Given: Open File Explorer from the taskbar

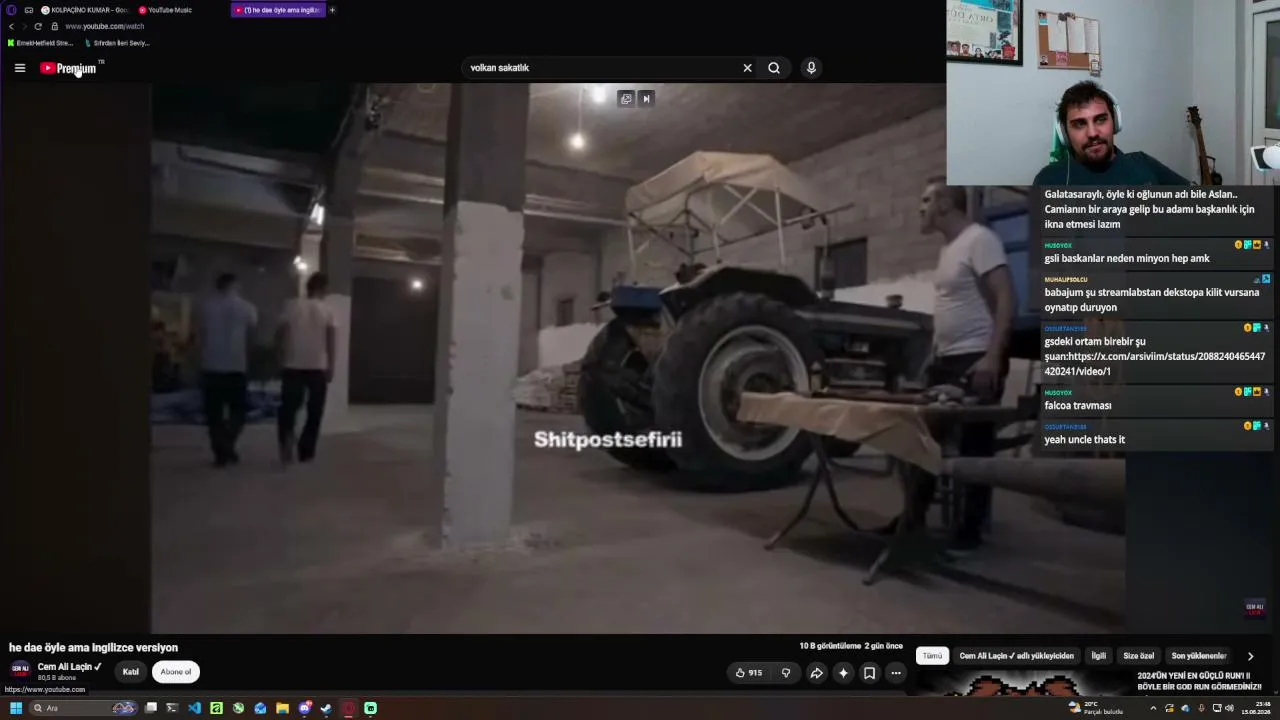Looking at the screenshot, I should [x=282, y=708].
